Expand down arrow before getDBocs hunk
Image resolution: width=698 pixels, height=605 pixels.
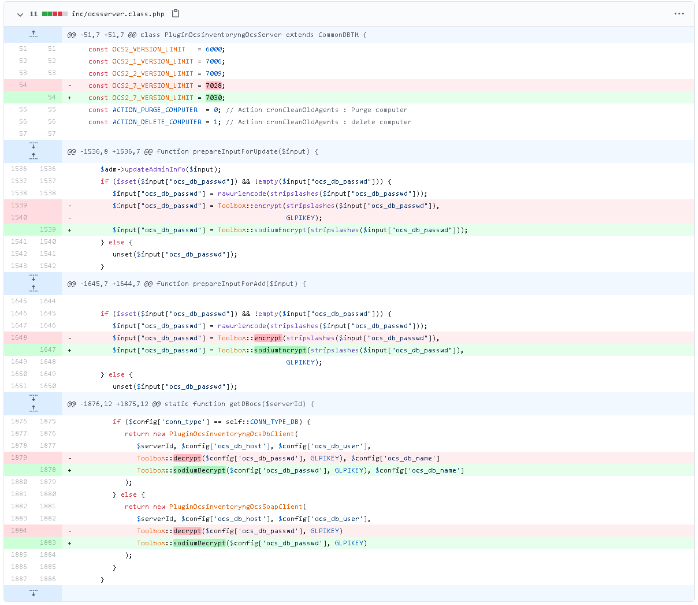tap(33, 398)
